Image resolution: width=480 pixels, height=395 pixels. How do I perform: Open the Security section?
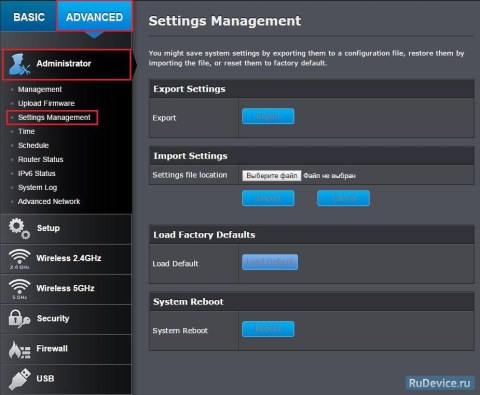coord(66,319)
